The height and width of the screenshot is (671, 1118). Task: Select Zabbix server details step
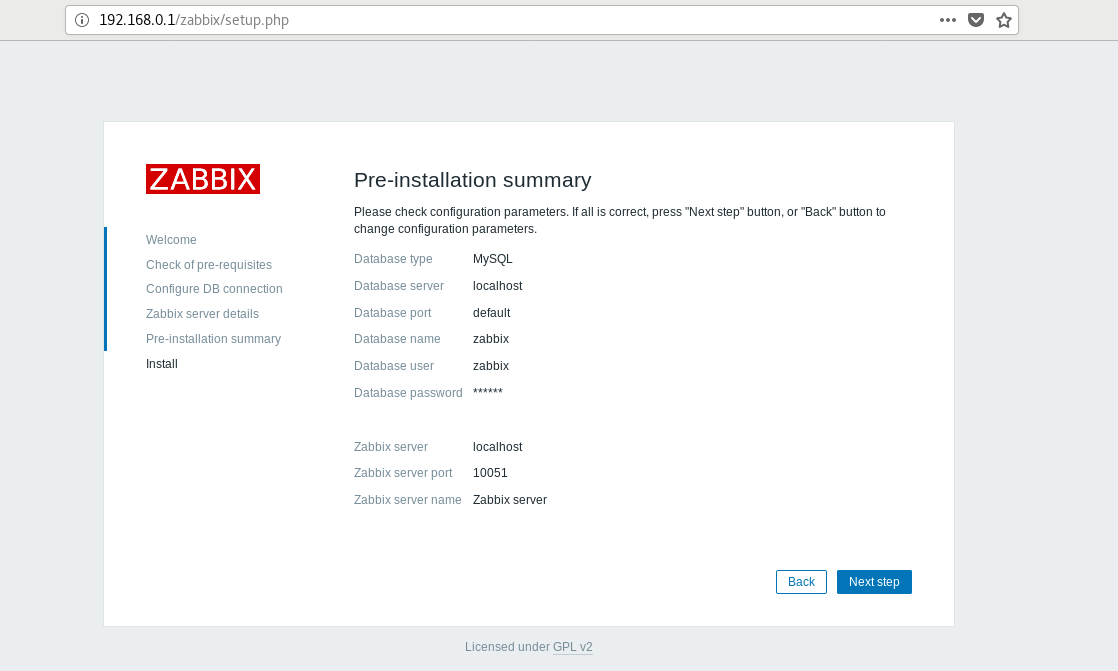tap(202, 314)
